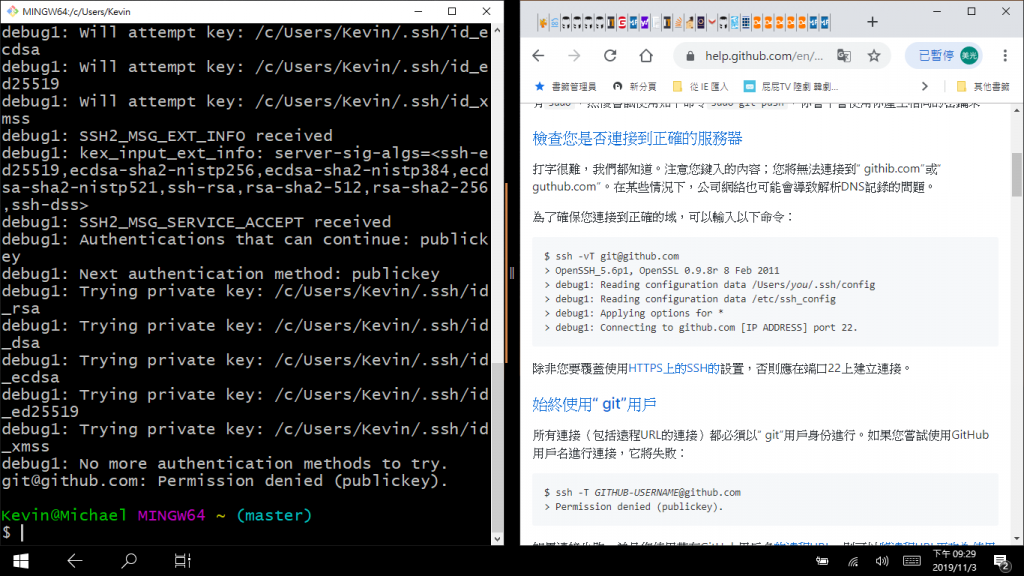The width and height of the screenshot is (1024, 576).
Task: Click the SSH2_MSG_SERVICE_ACCEPT received line
Action: [196, 223]
